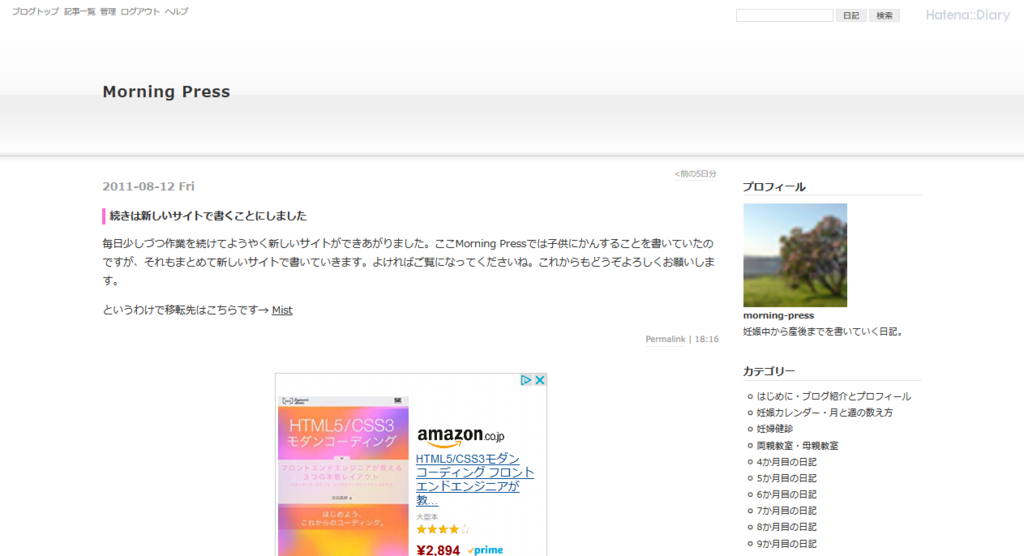
Task: Click the prime badge in the ad
Action: (x=485, y=550)
